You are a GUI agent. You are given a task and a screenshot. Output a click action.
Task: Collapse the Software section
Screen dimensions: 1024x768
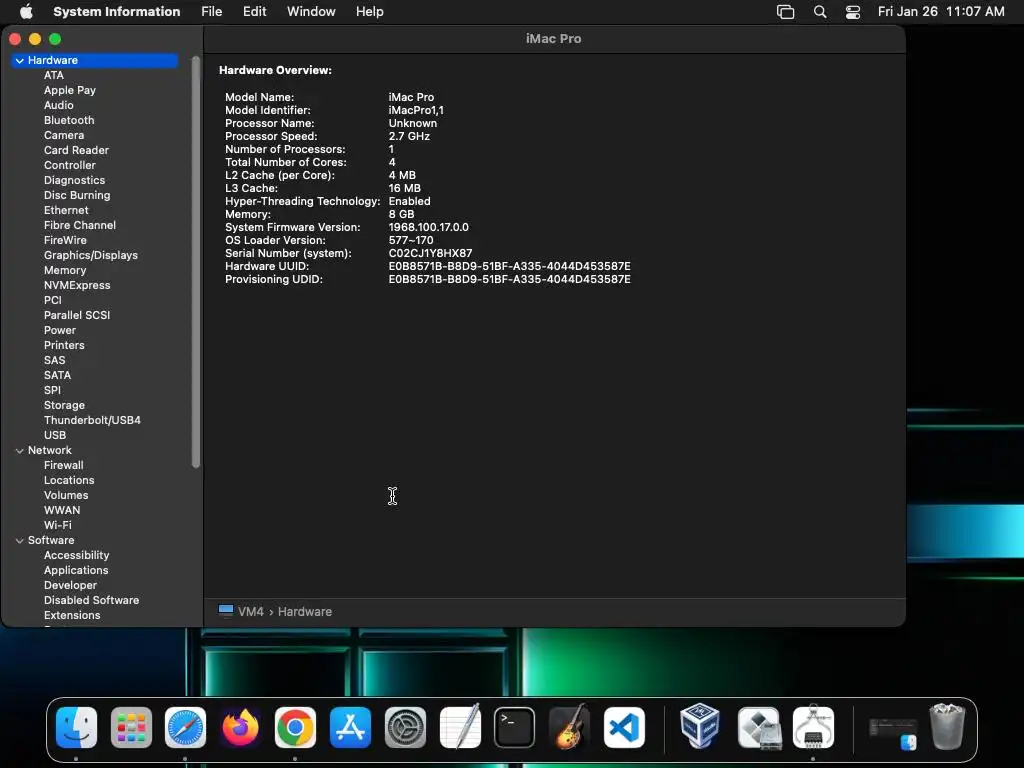click(x=20, y=541)
